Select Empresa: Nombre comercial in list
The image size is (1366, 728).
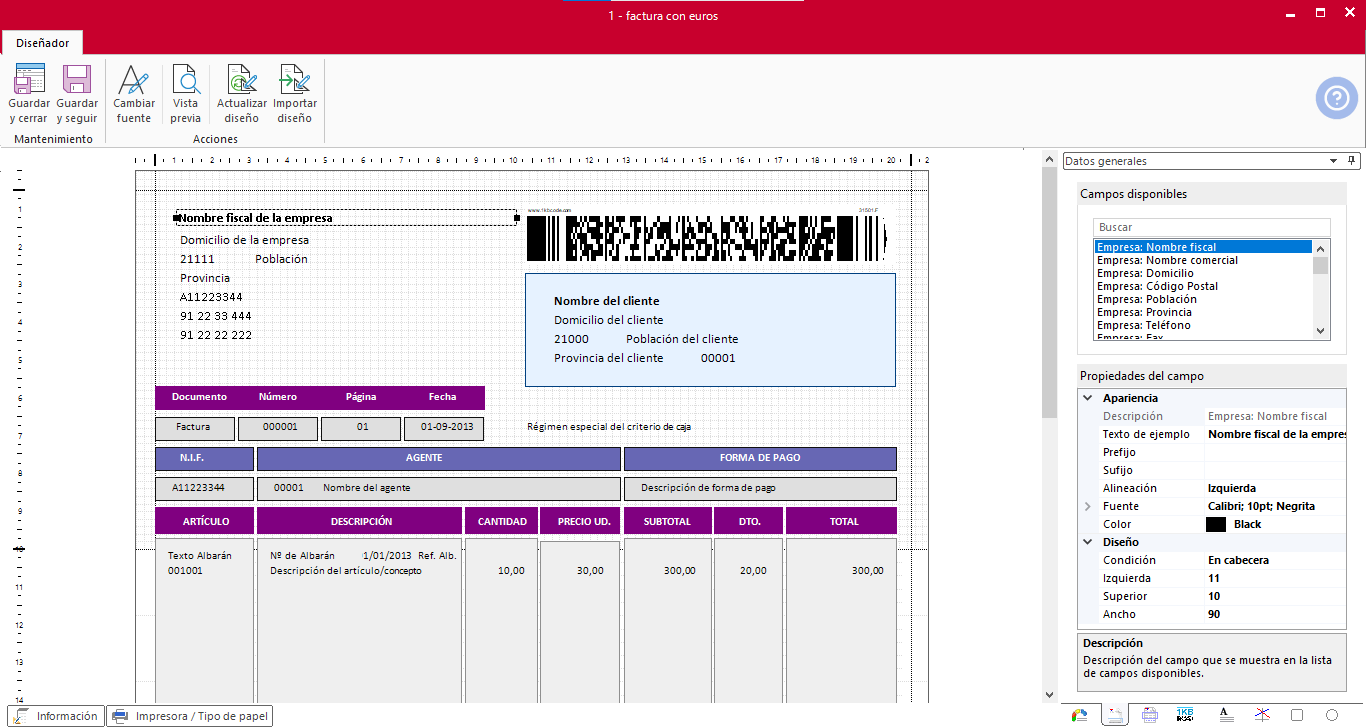[x=1203, y=260]
